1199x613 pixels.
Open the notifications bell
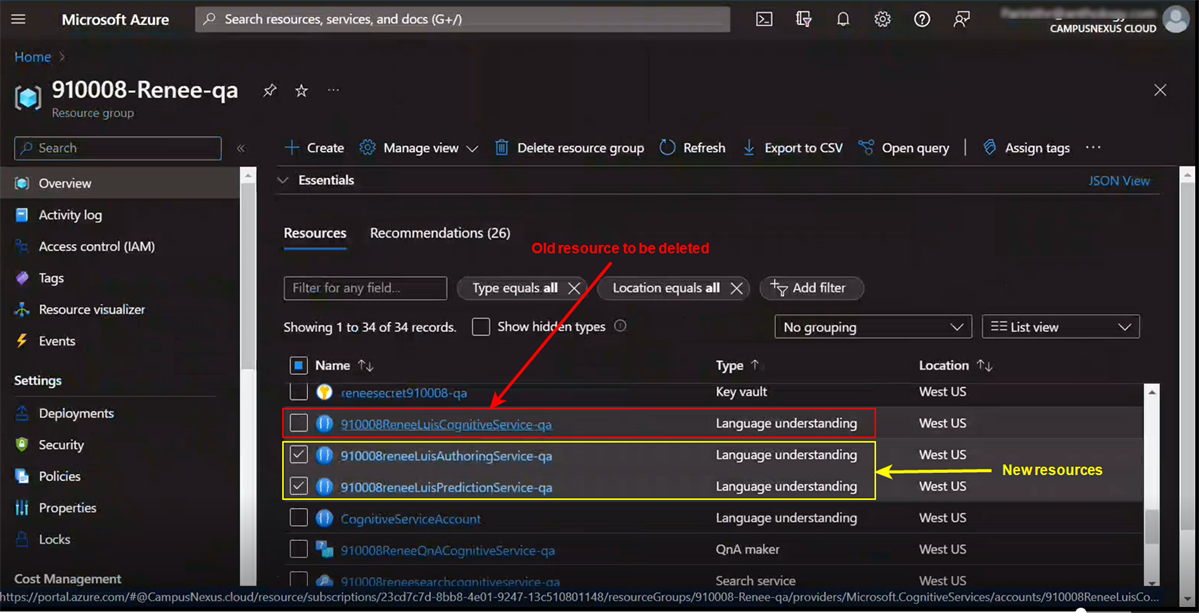pos(842,18)
